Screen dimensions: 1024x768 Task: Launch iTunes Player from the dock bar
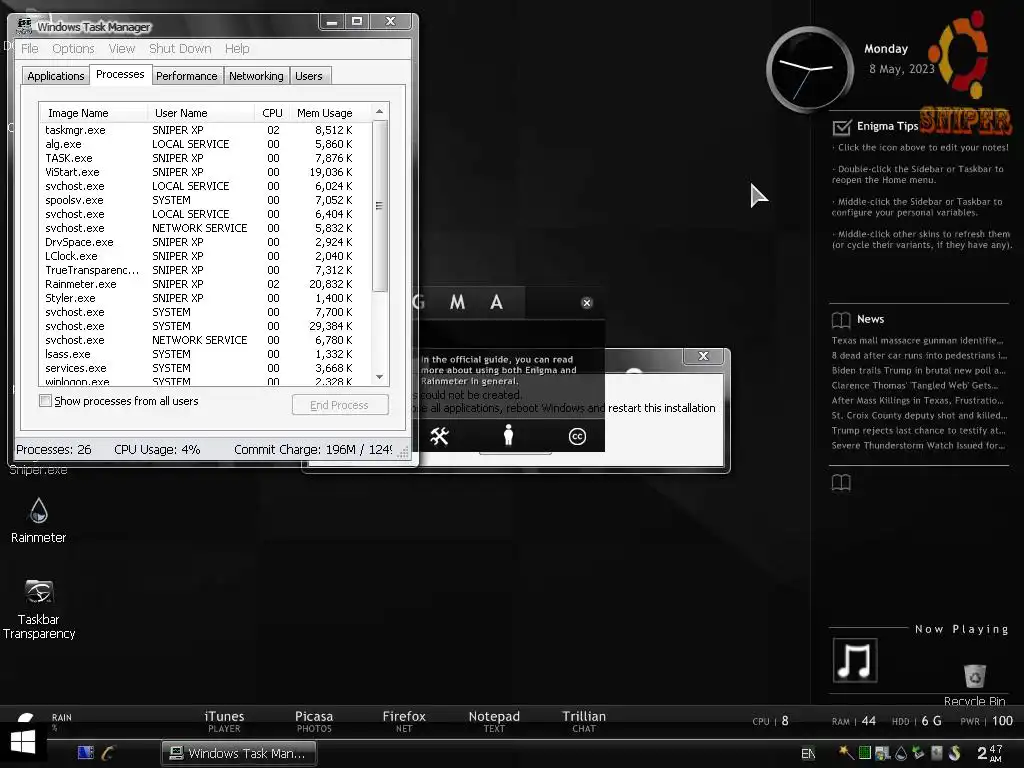224,722
